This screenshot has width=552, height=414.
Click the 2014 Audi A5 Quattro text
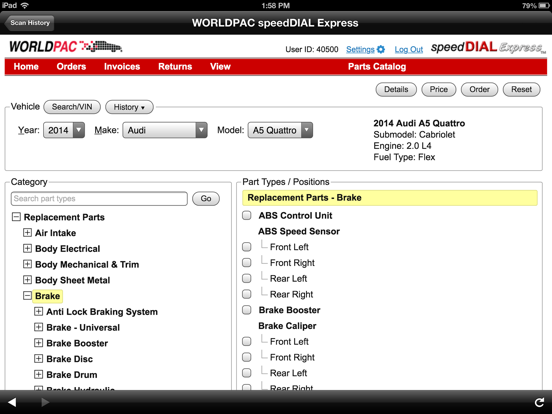point(419,123)
